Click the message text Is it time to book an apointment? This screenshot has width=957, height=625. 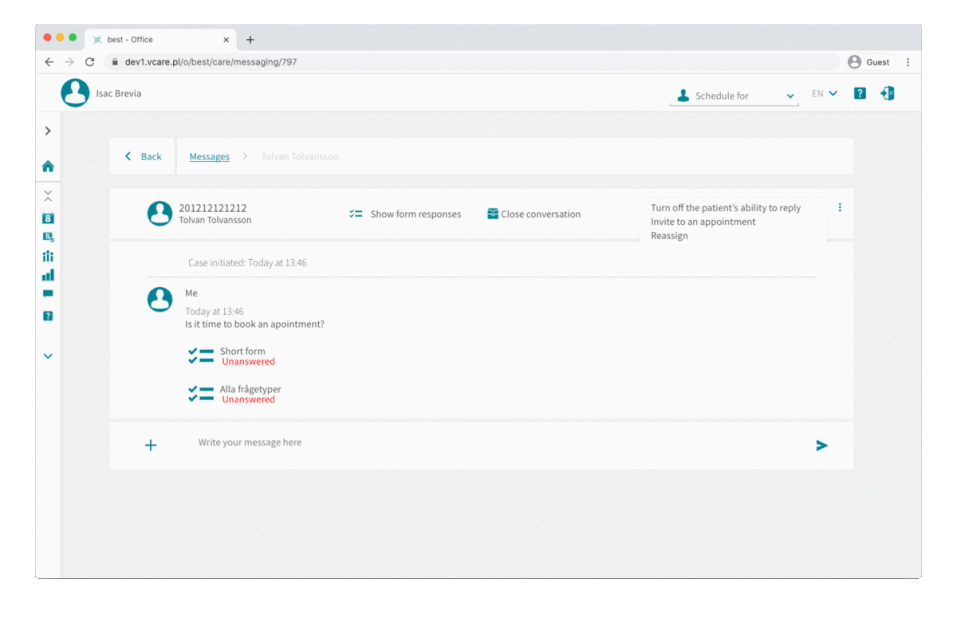[x=255, y=324]
